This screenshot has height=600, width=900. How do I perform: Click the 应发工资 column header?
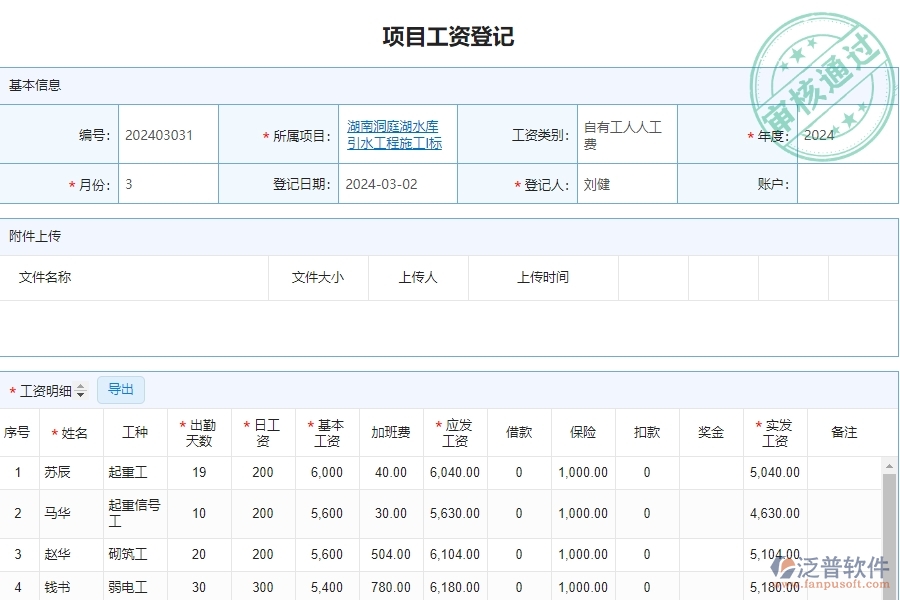pyautogui.click(x=455, y=432)
